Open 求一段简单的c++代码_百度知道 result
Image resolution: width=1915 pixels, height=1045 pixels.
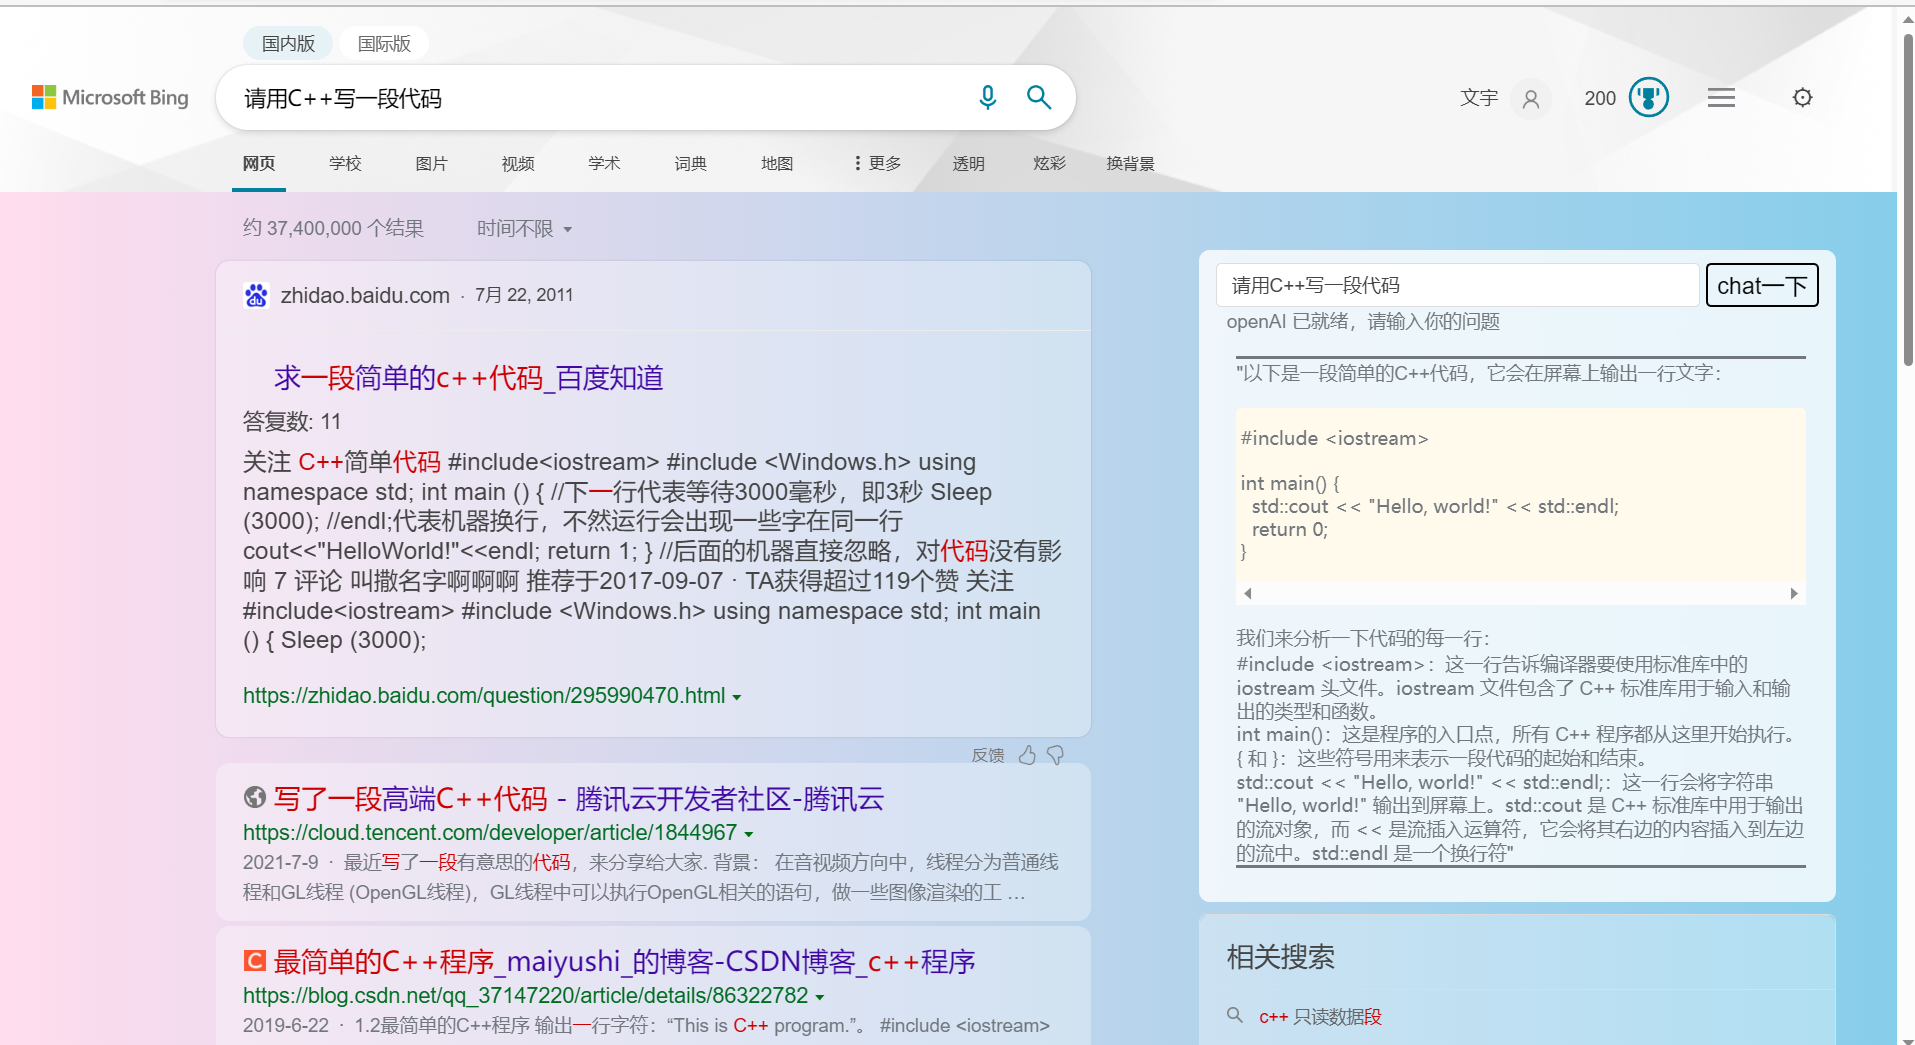pos(469,378)
